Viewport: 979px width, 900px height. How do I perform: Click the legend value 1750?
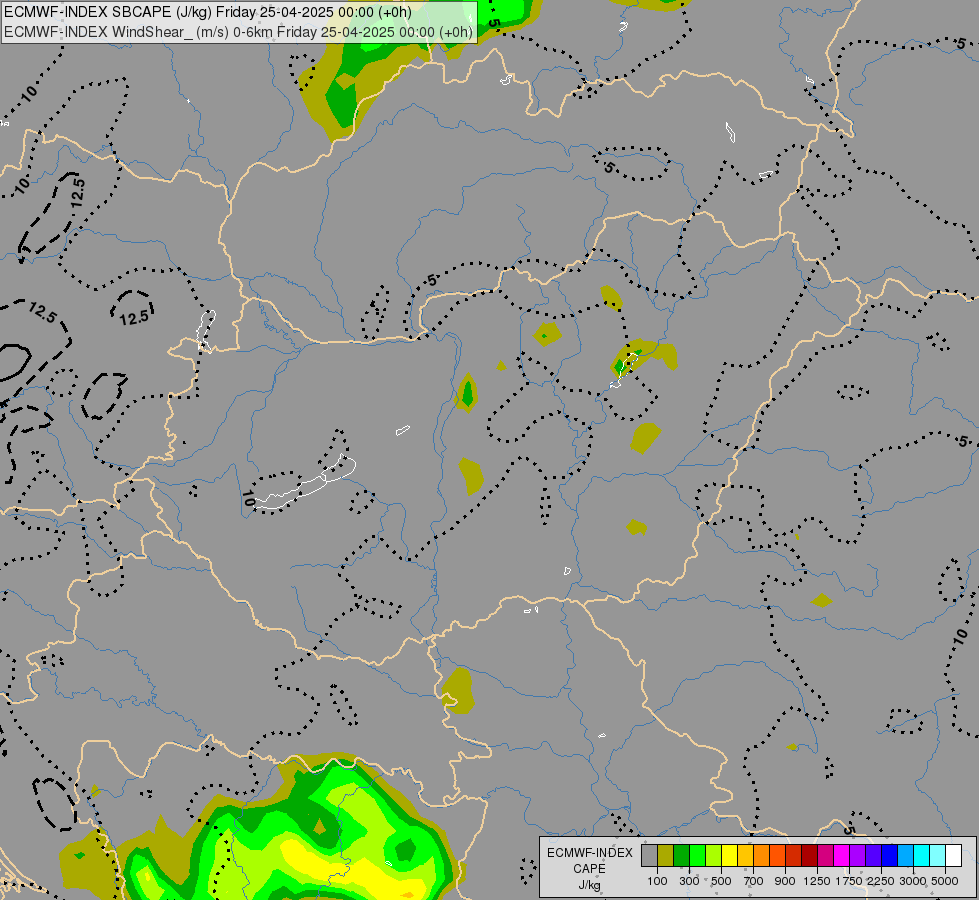tap(849, 881)
